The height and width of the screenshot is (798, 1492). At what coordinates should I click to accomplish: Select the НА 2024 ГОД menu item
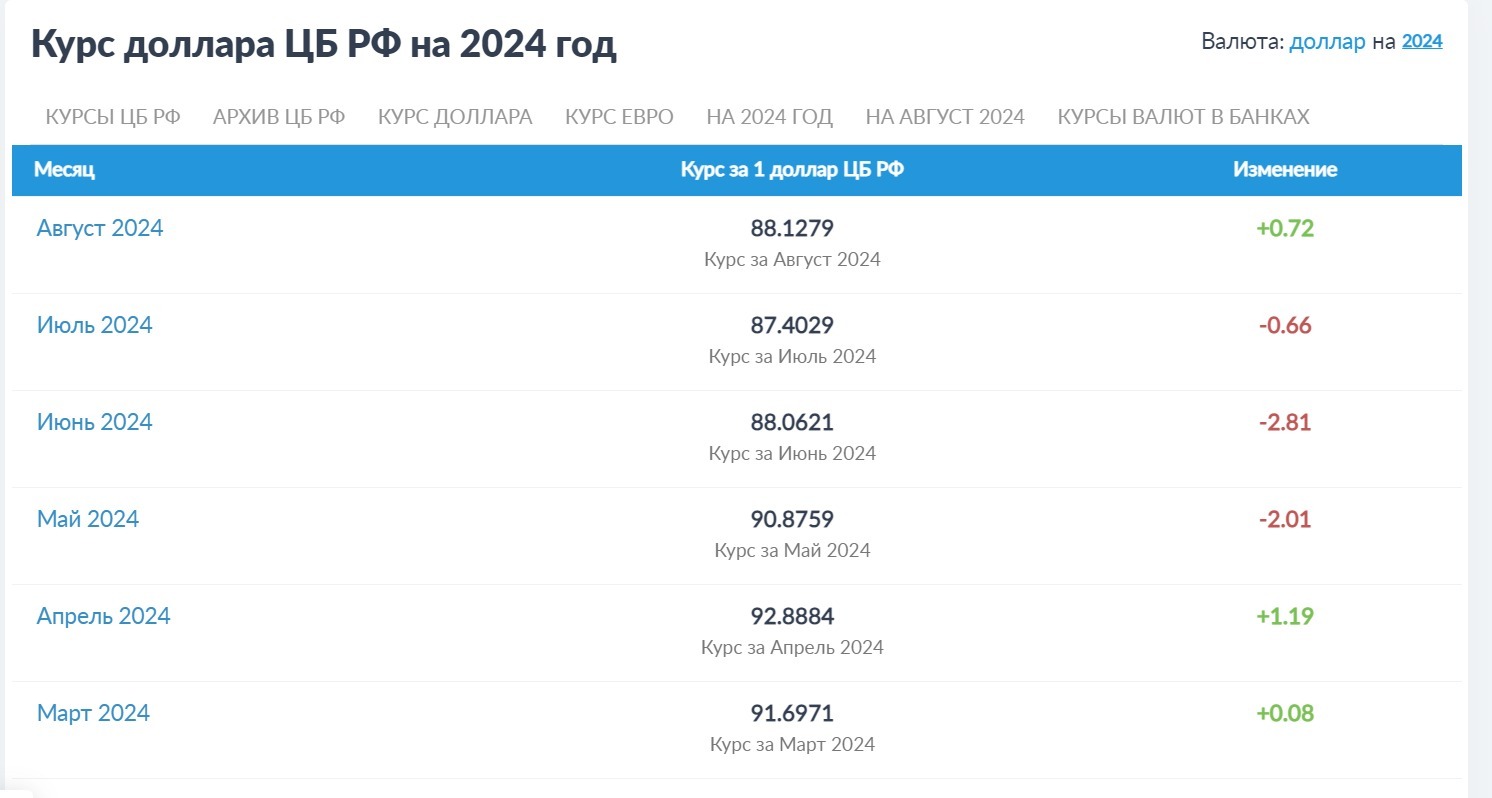(769, 117)
